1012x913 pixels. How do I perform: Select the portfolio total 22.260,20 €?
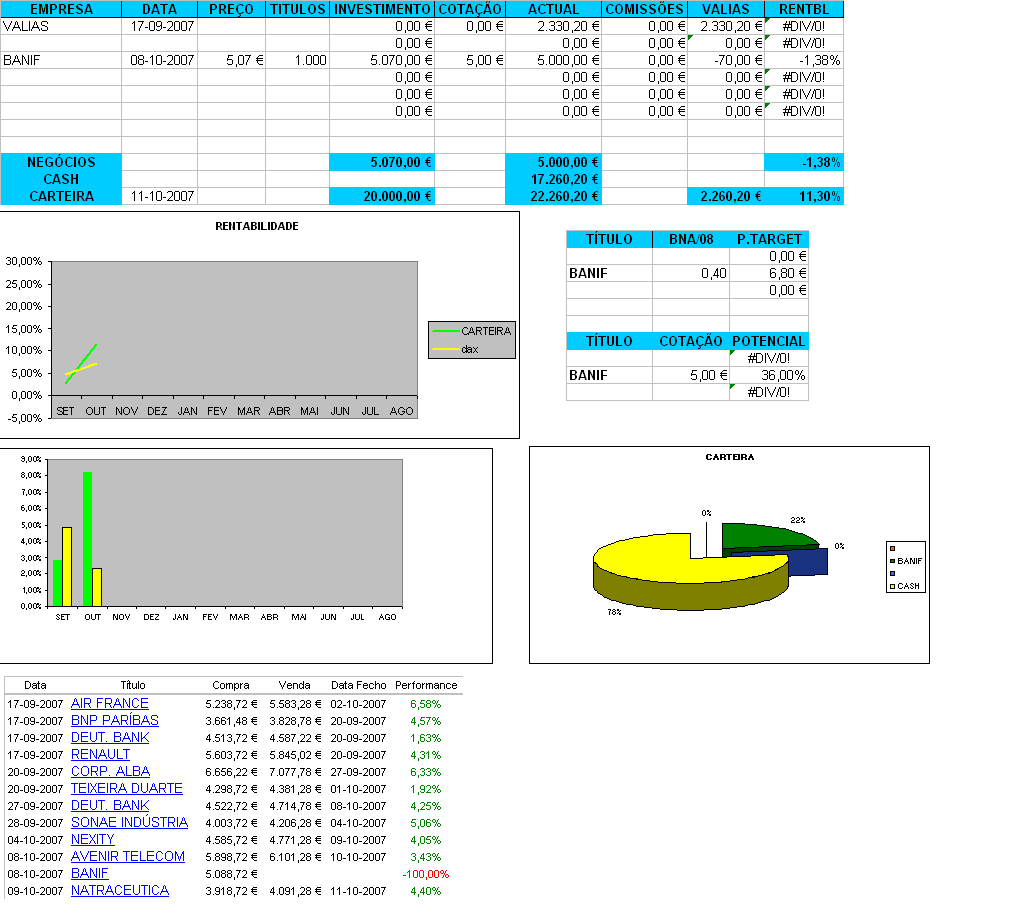coord(554,196)
